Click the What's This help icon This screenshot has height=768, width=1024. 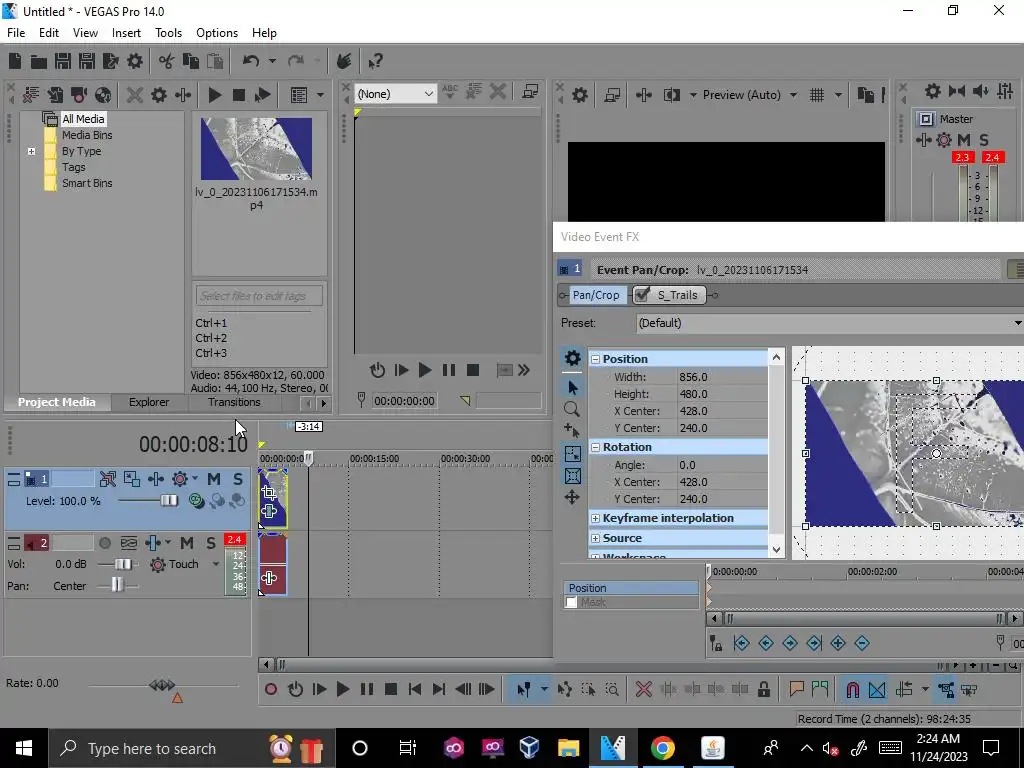[x=375, y=61]
